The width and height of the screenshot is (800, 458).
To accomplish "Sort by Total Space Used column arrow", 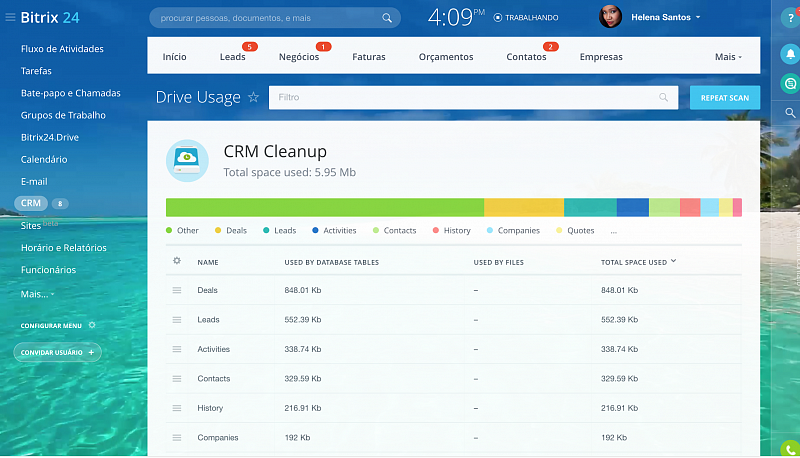I will (673, 261).
